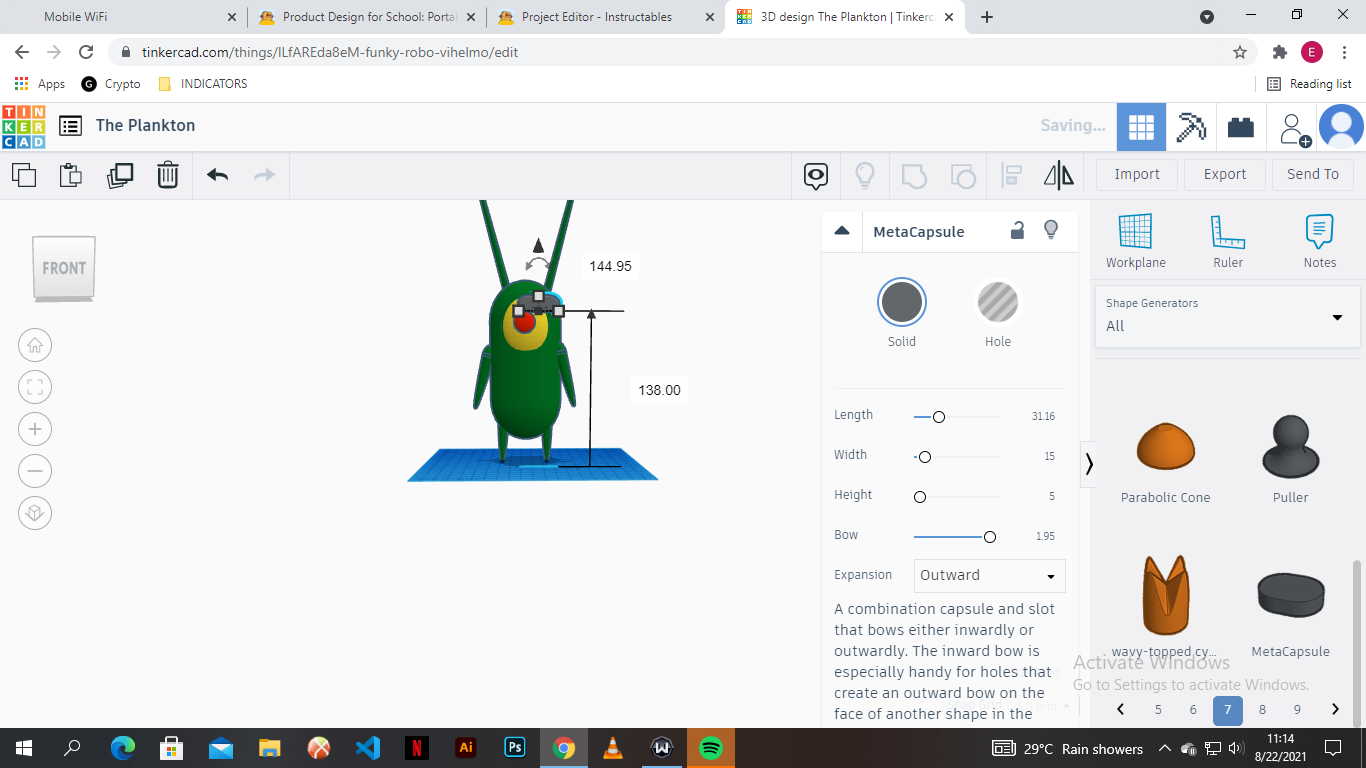Screen dimensions: 1366x768
Task: Go to shapes page 8
Action: pyautogui.click(x=1262, y=710)
